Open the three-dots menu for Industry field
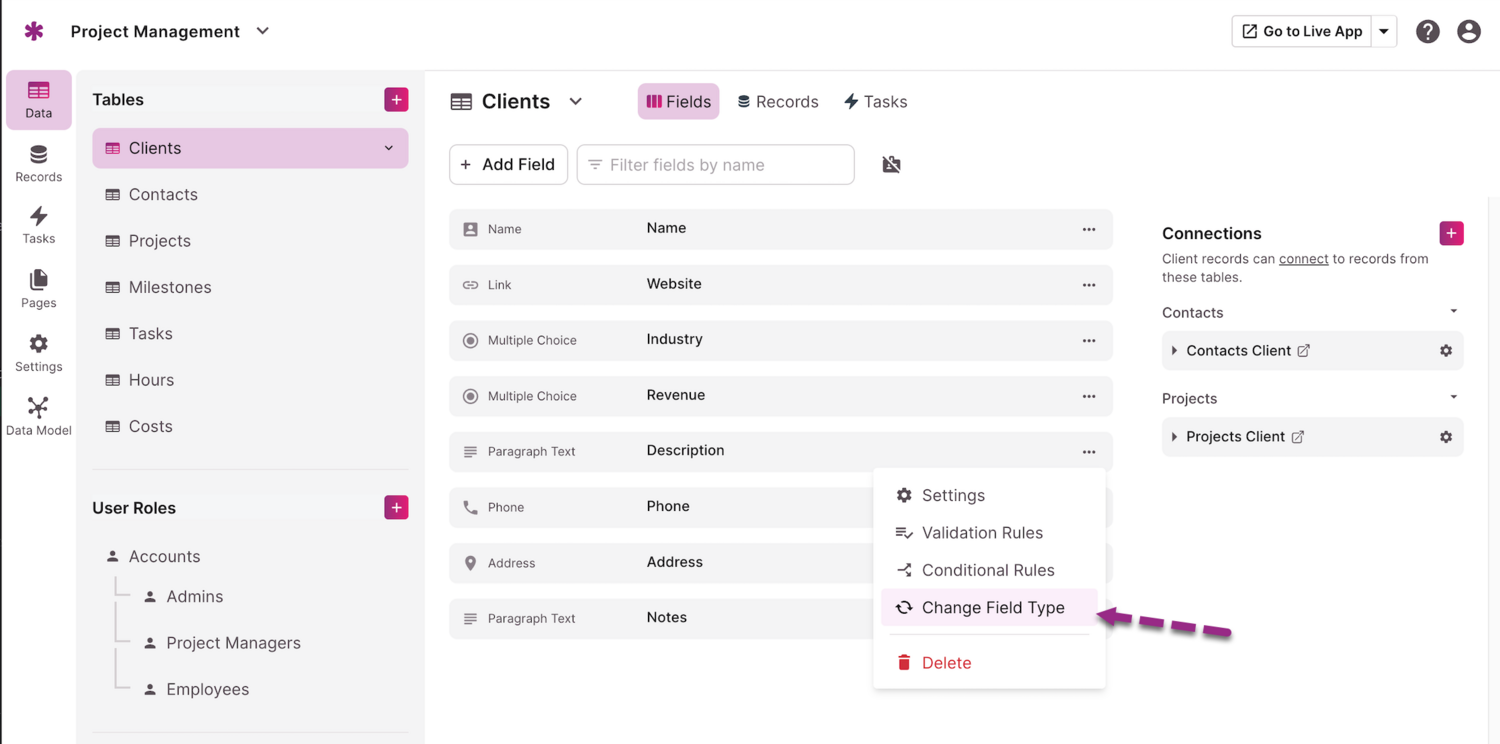1500x744 pixels. [1088, 341]
